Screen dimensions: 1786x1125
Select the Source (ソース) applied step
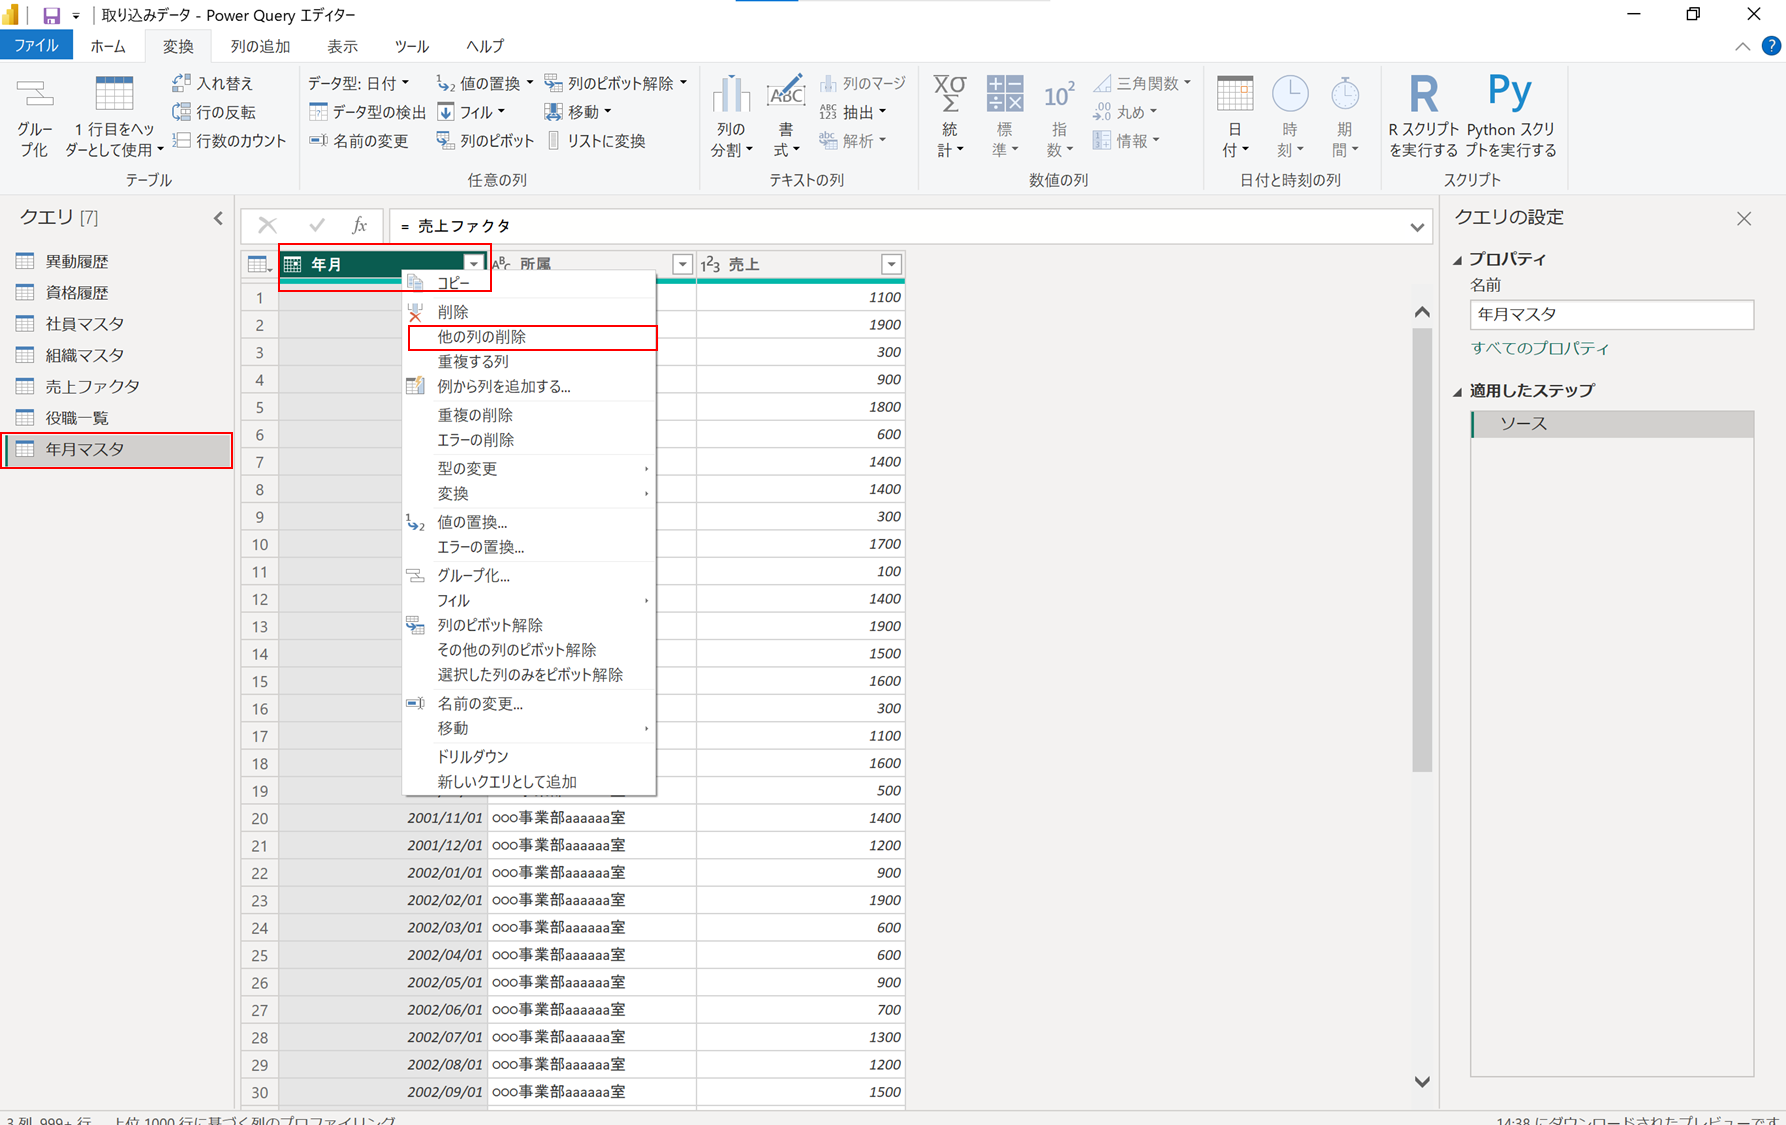tap(1613, 424)
